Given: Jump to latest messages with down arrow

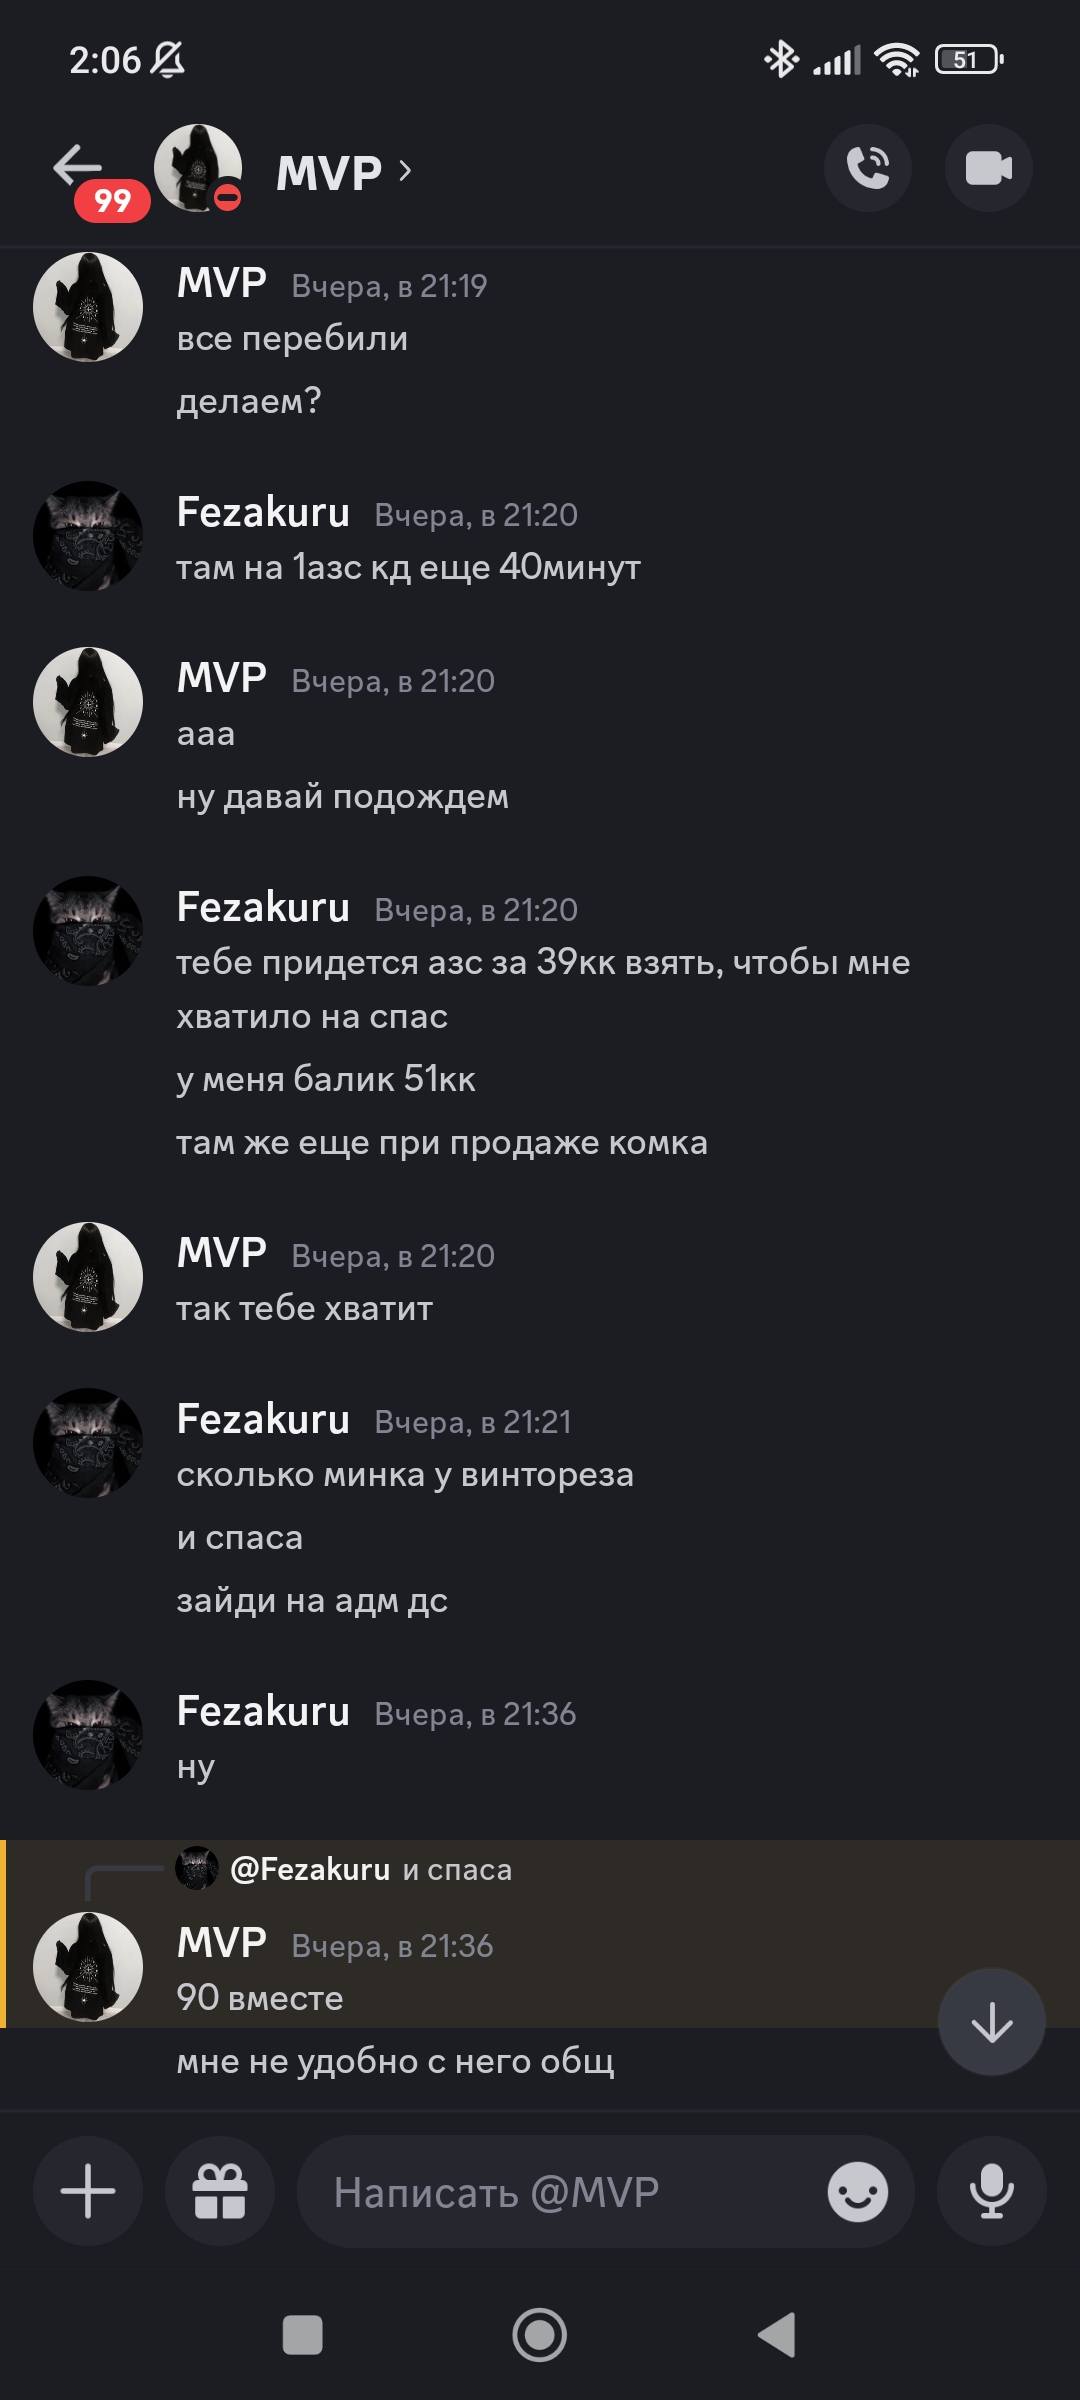Looking at the screenshot, I should (x=992, y=2022).
